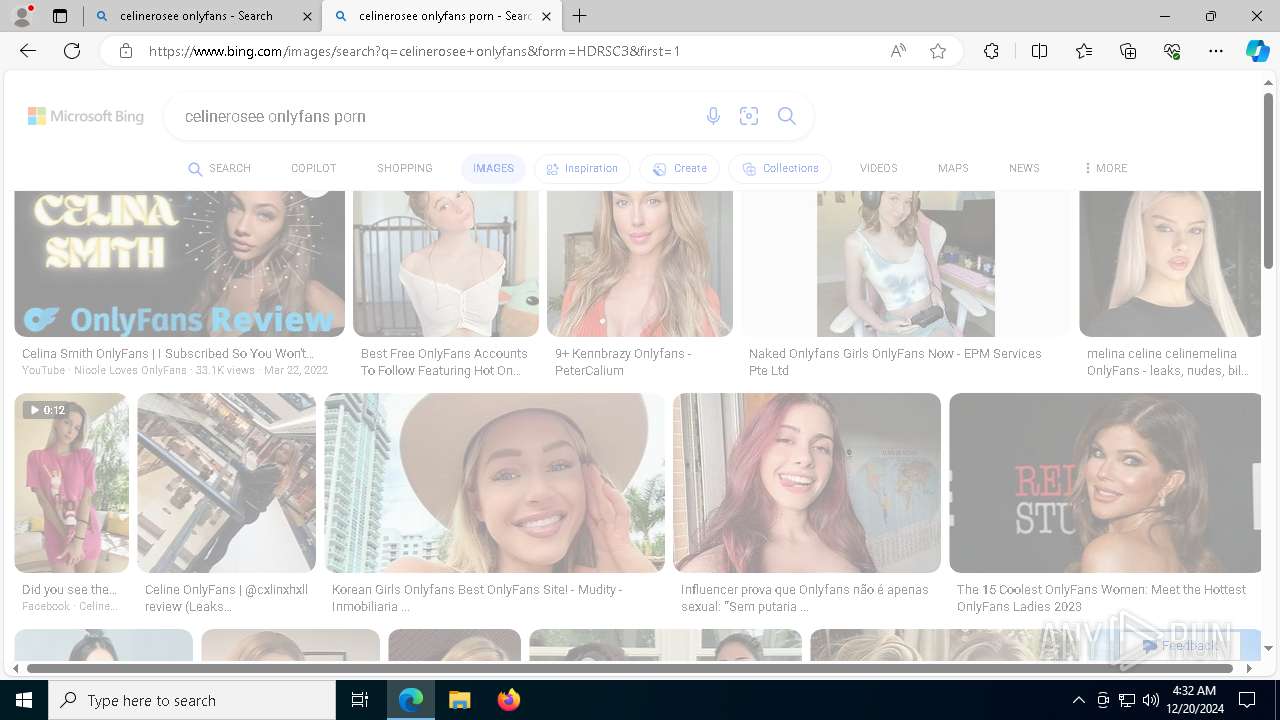Open SEARCH results tab
The width and height of the screenshot is (1280, 720).
click(x=220, y=168)
